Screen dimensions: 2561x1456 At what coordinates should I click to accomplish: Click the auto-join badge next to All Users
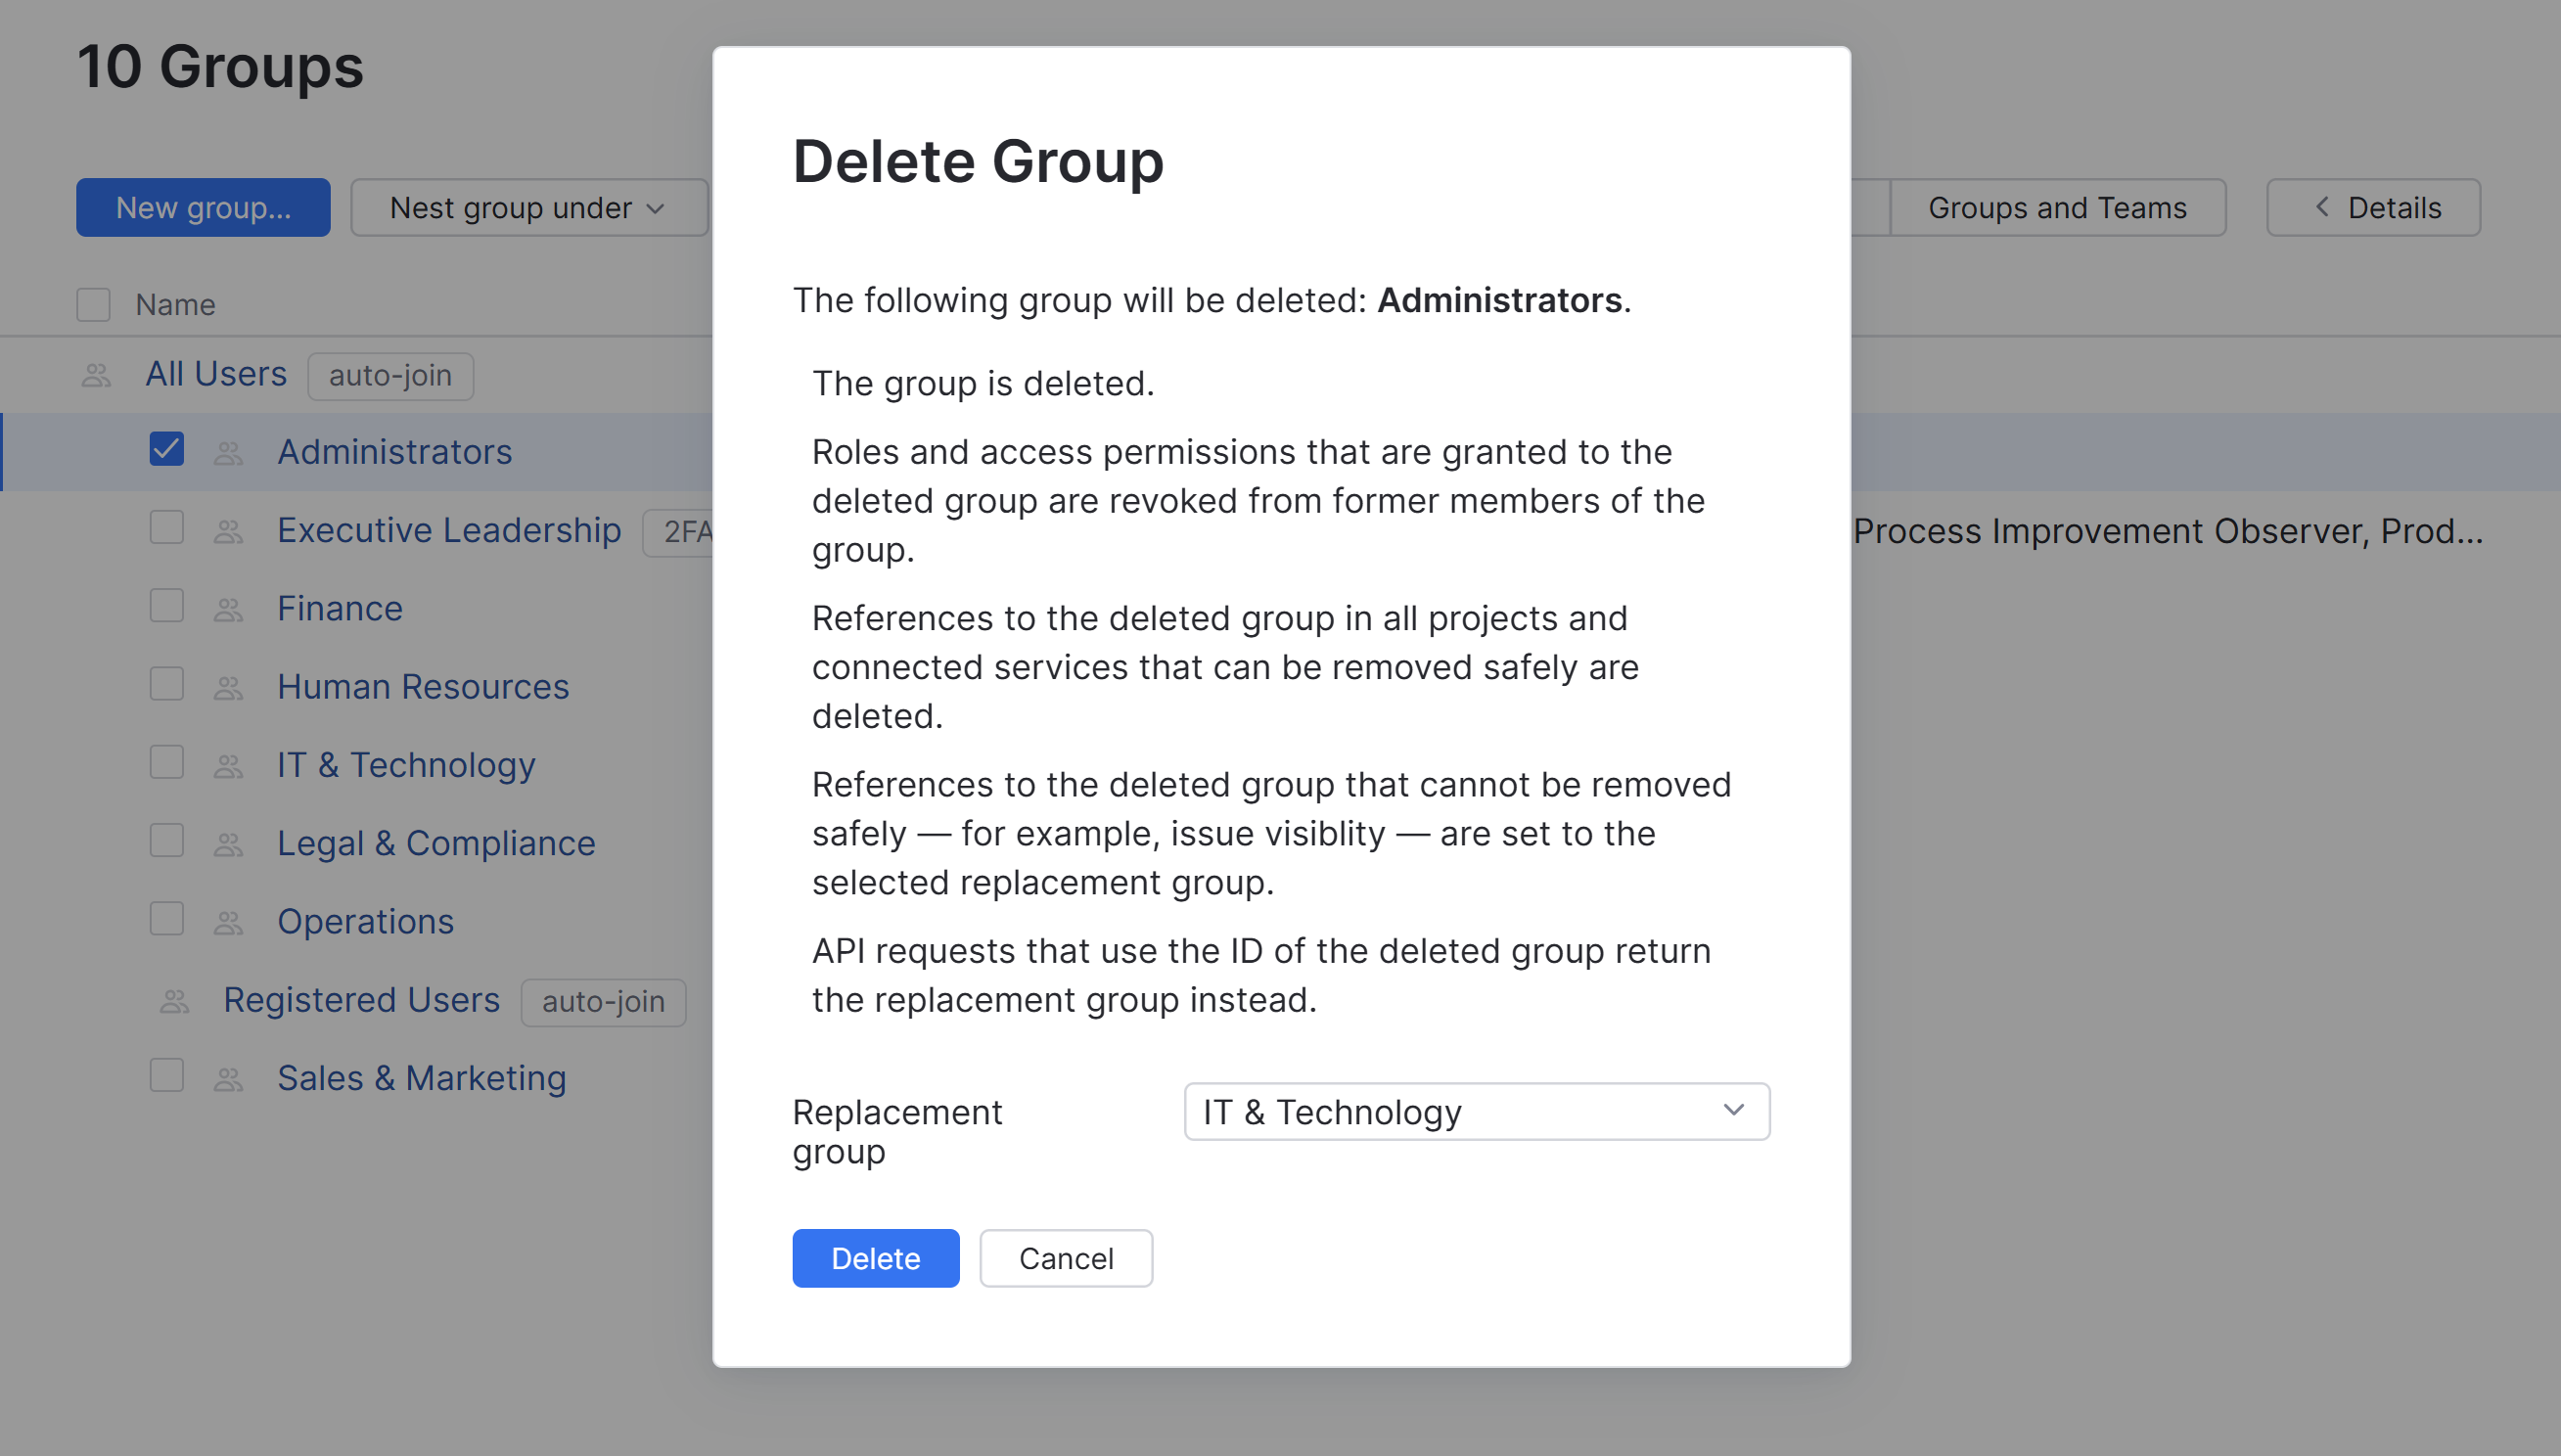(390, 376)
